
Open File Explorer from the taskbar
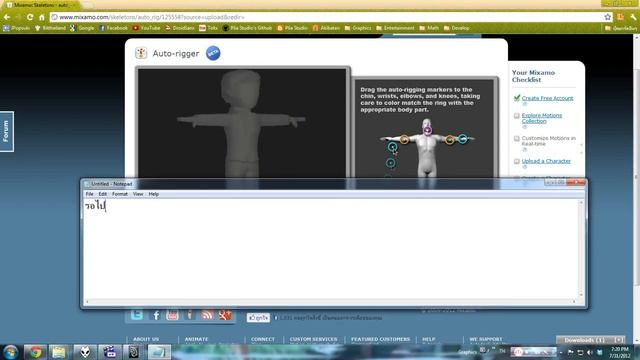[59, 352]
